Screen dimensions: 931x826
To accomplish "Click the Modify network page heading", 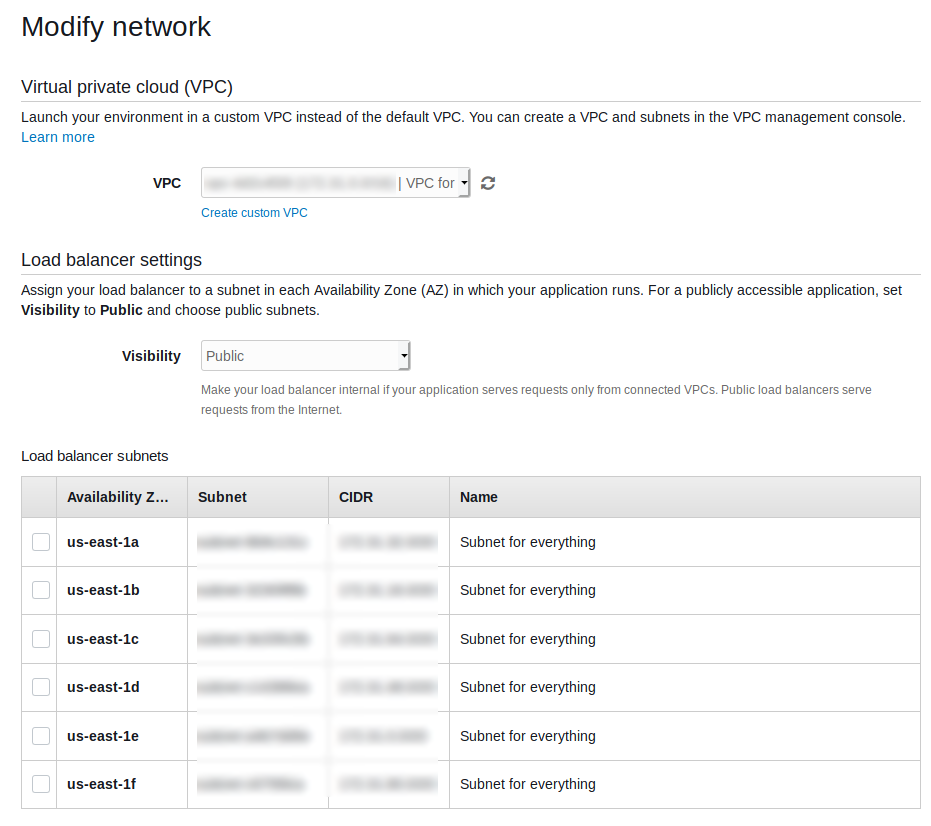I will [116, 27].
